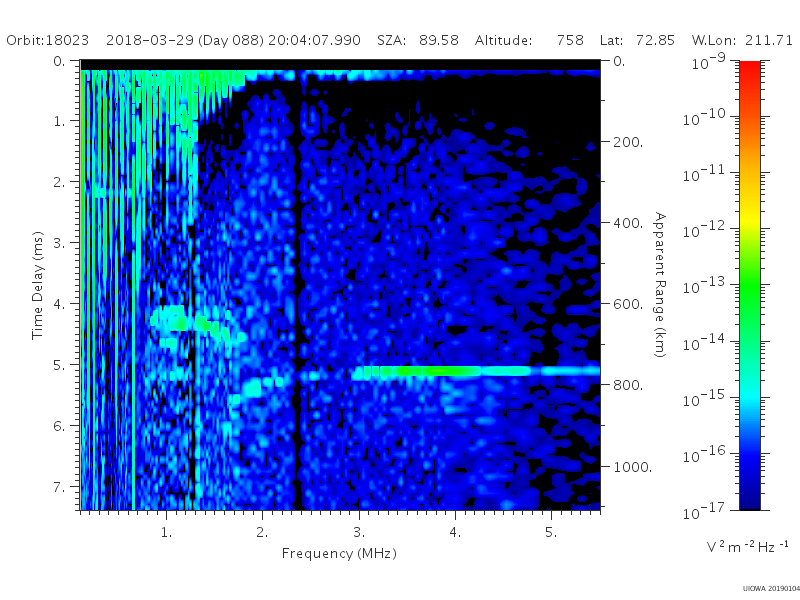Click the 7. tick label on time delay axis
This screenshot has width=800, height=600.
pos(59,487)
